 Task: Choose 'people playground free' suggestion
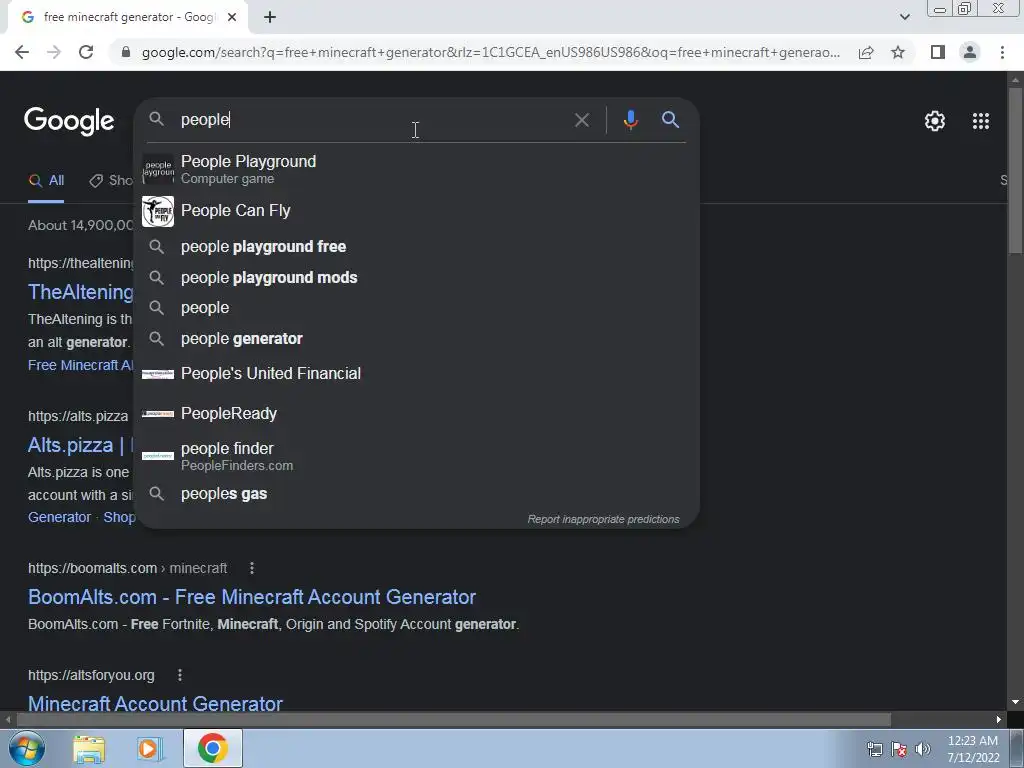click(417, 246)
